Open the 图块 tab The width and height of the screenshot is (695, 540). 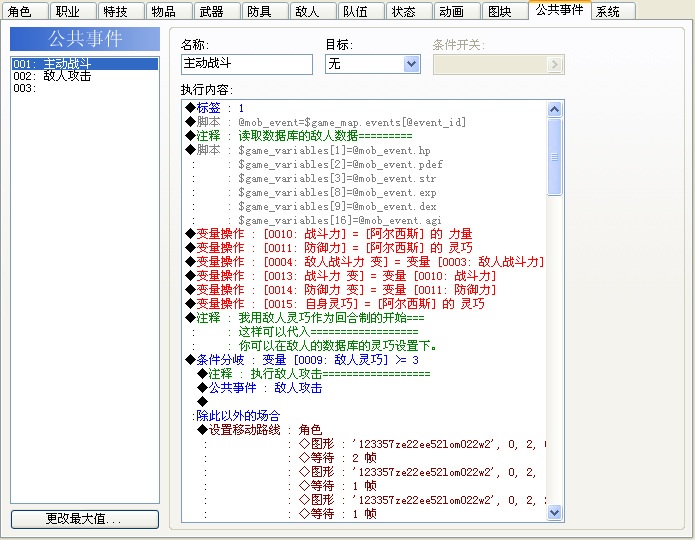504,11
